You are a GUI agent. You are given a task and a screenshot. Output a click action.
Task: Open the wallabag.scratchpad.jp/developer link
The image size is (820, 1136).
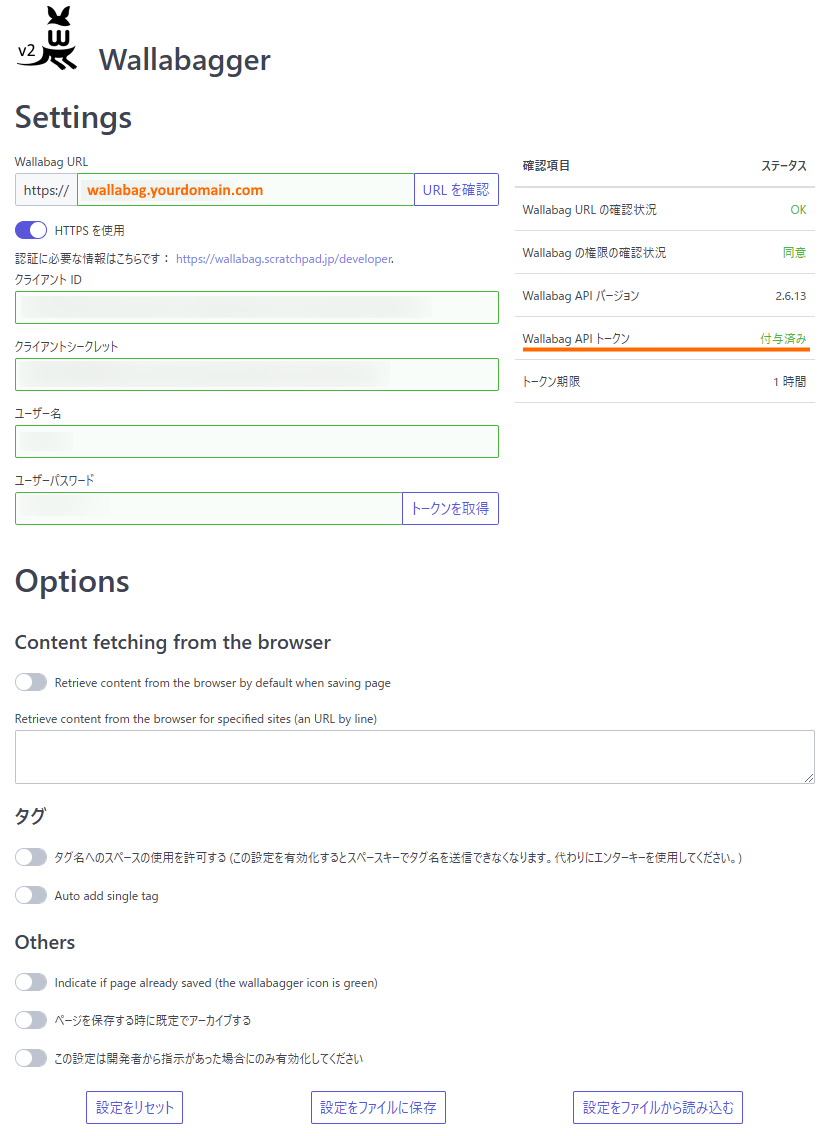point(284,259)
